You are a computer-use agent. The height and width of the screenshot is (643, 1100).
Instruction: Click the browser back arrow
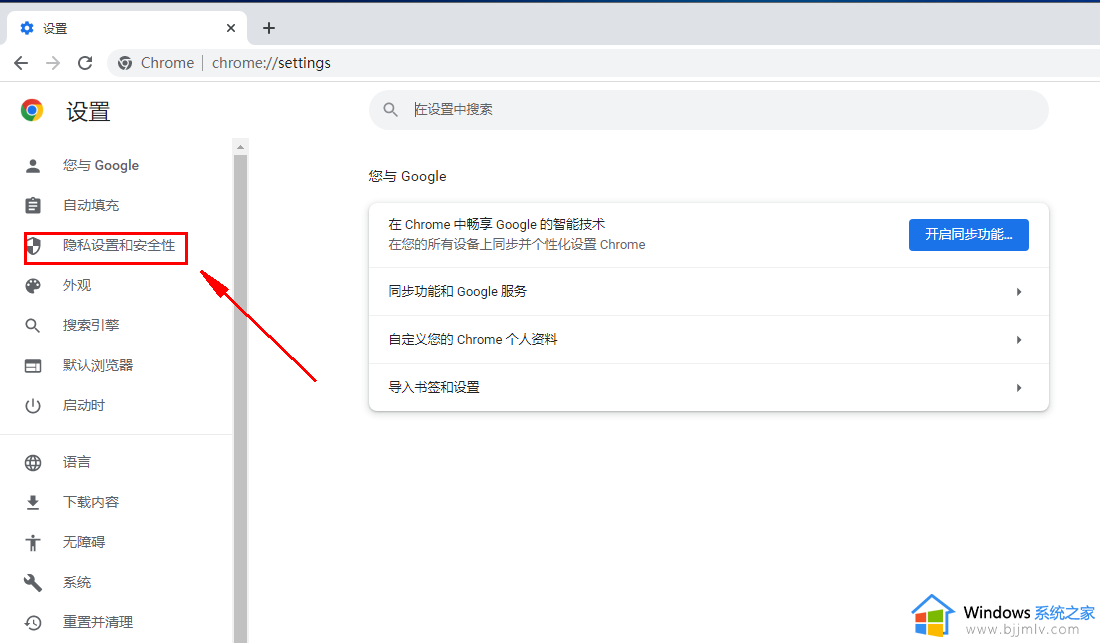pyautogui.click(x=21, y=63)
